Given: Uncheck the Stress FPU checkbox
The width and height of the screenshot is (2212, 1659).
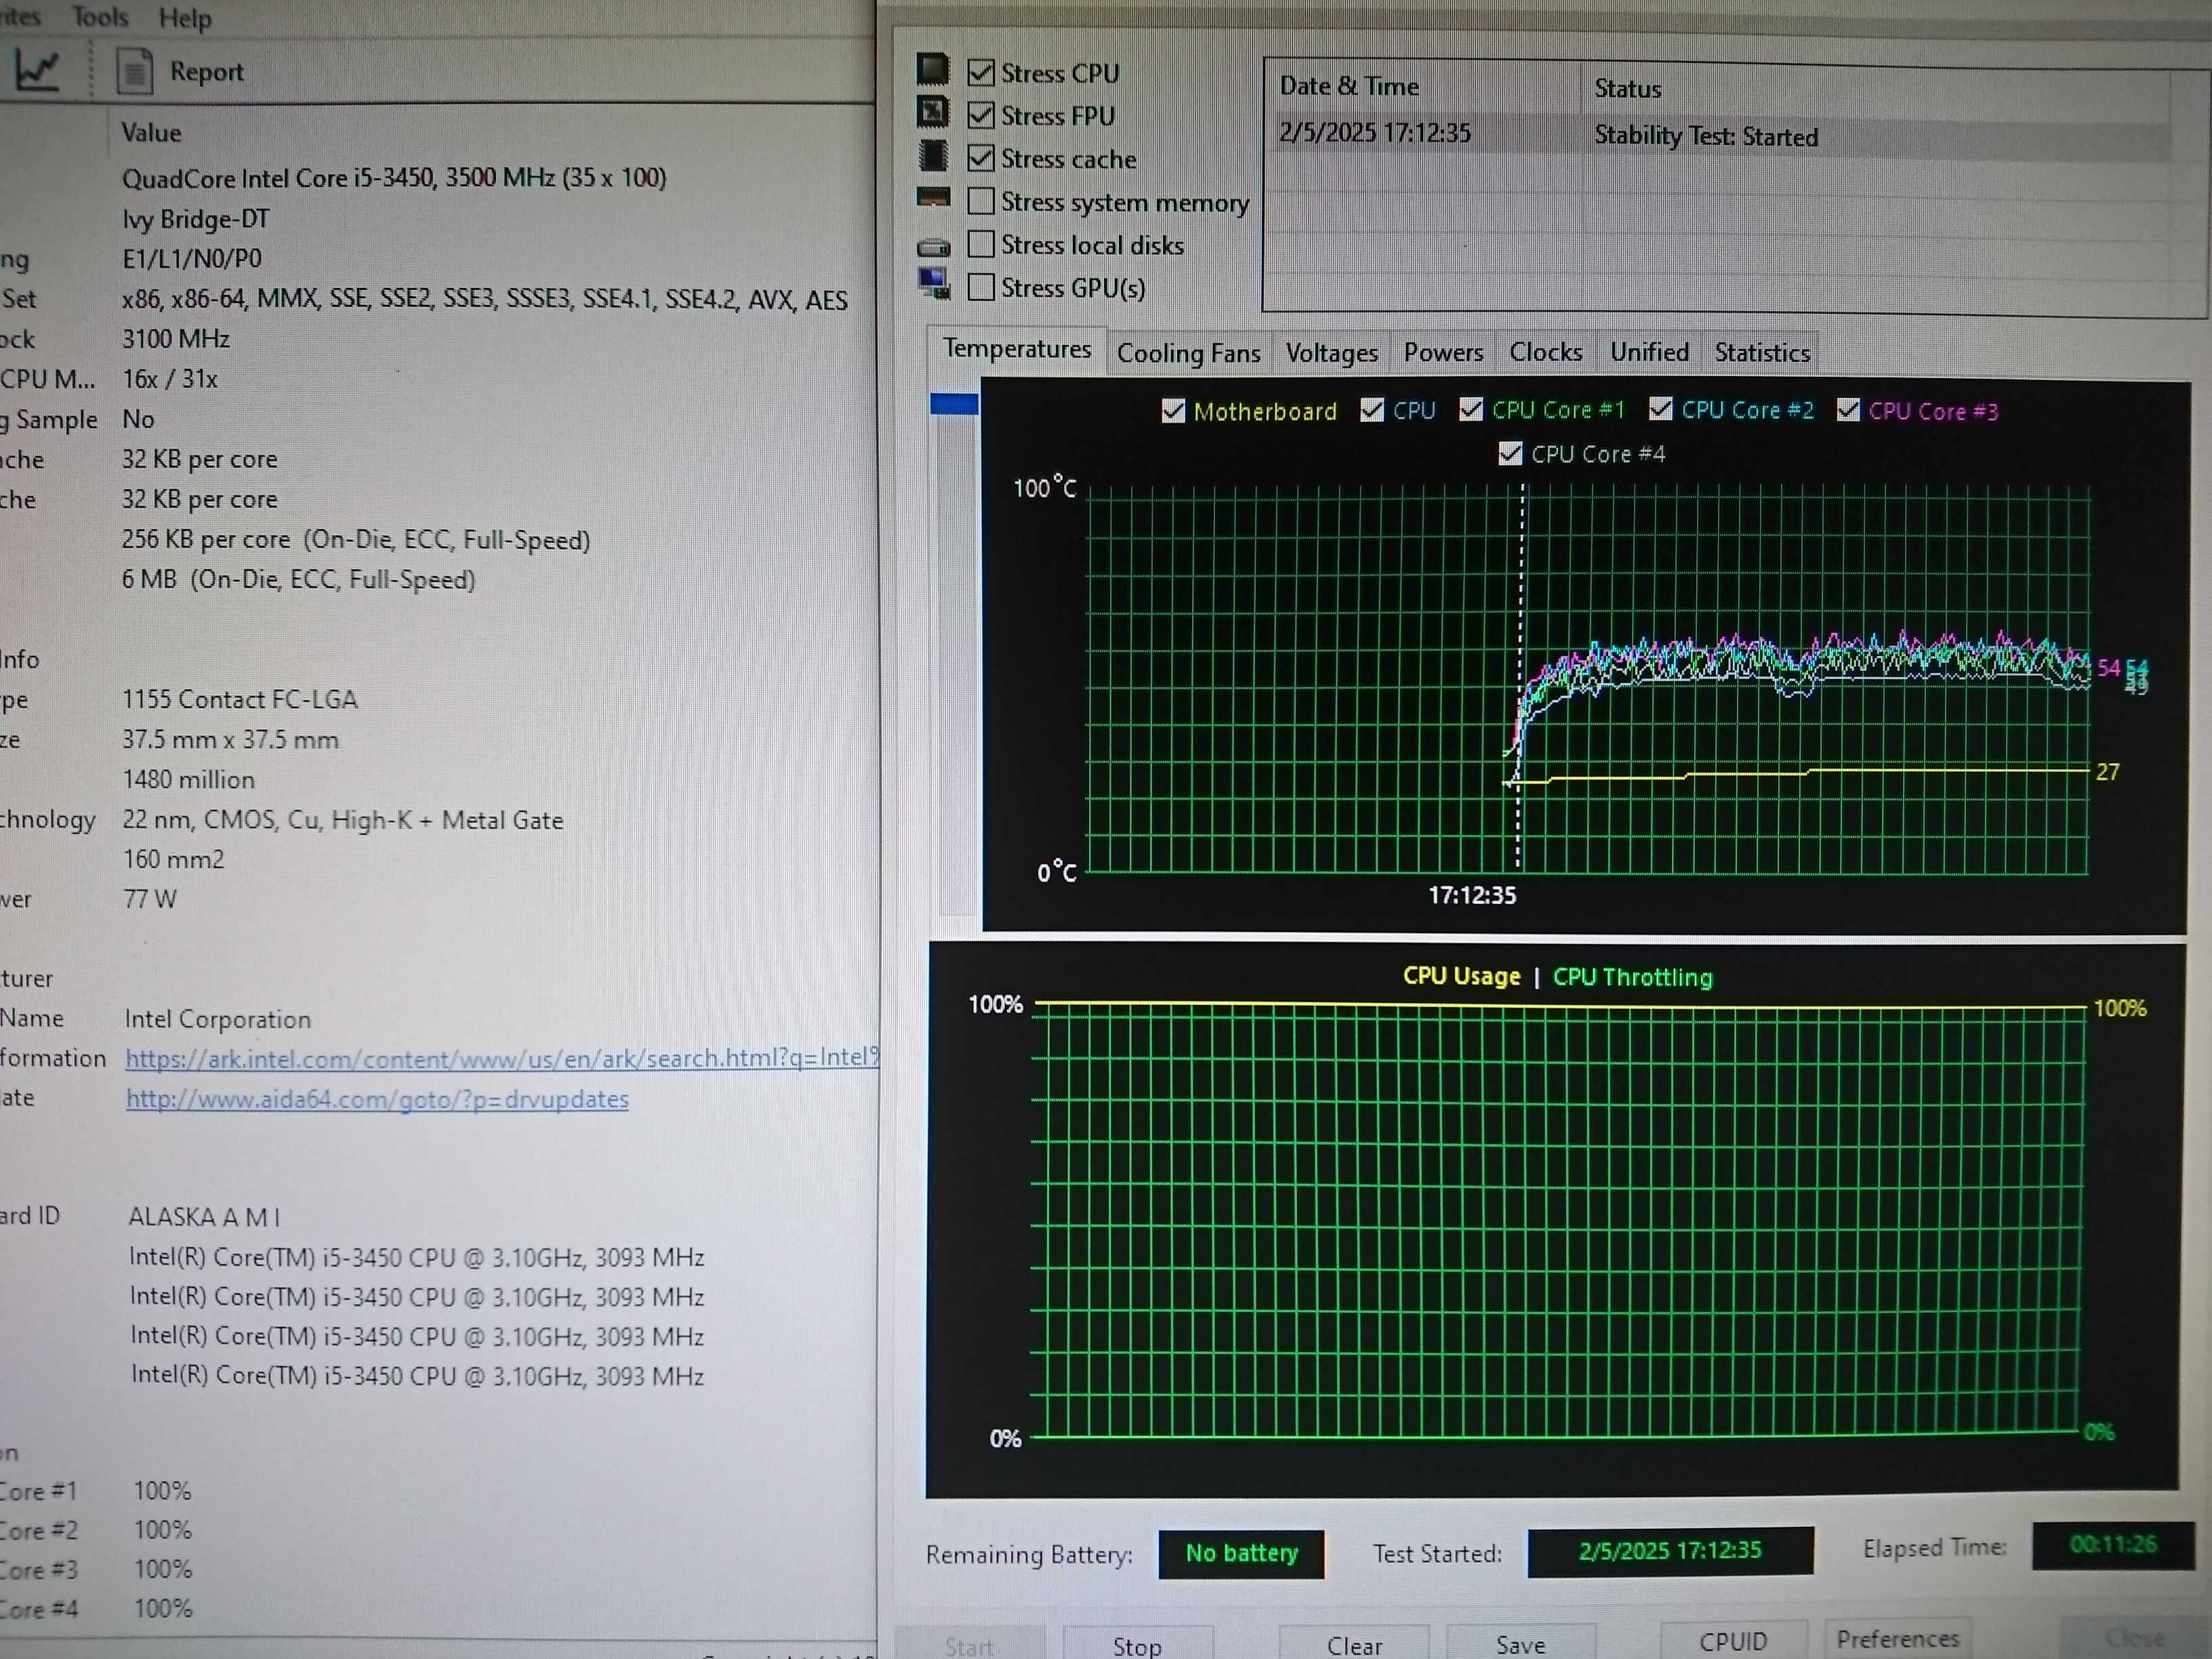Looking at the screenshot, I should [981, 116].
